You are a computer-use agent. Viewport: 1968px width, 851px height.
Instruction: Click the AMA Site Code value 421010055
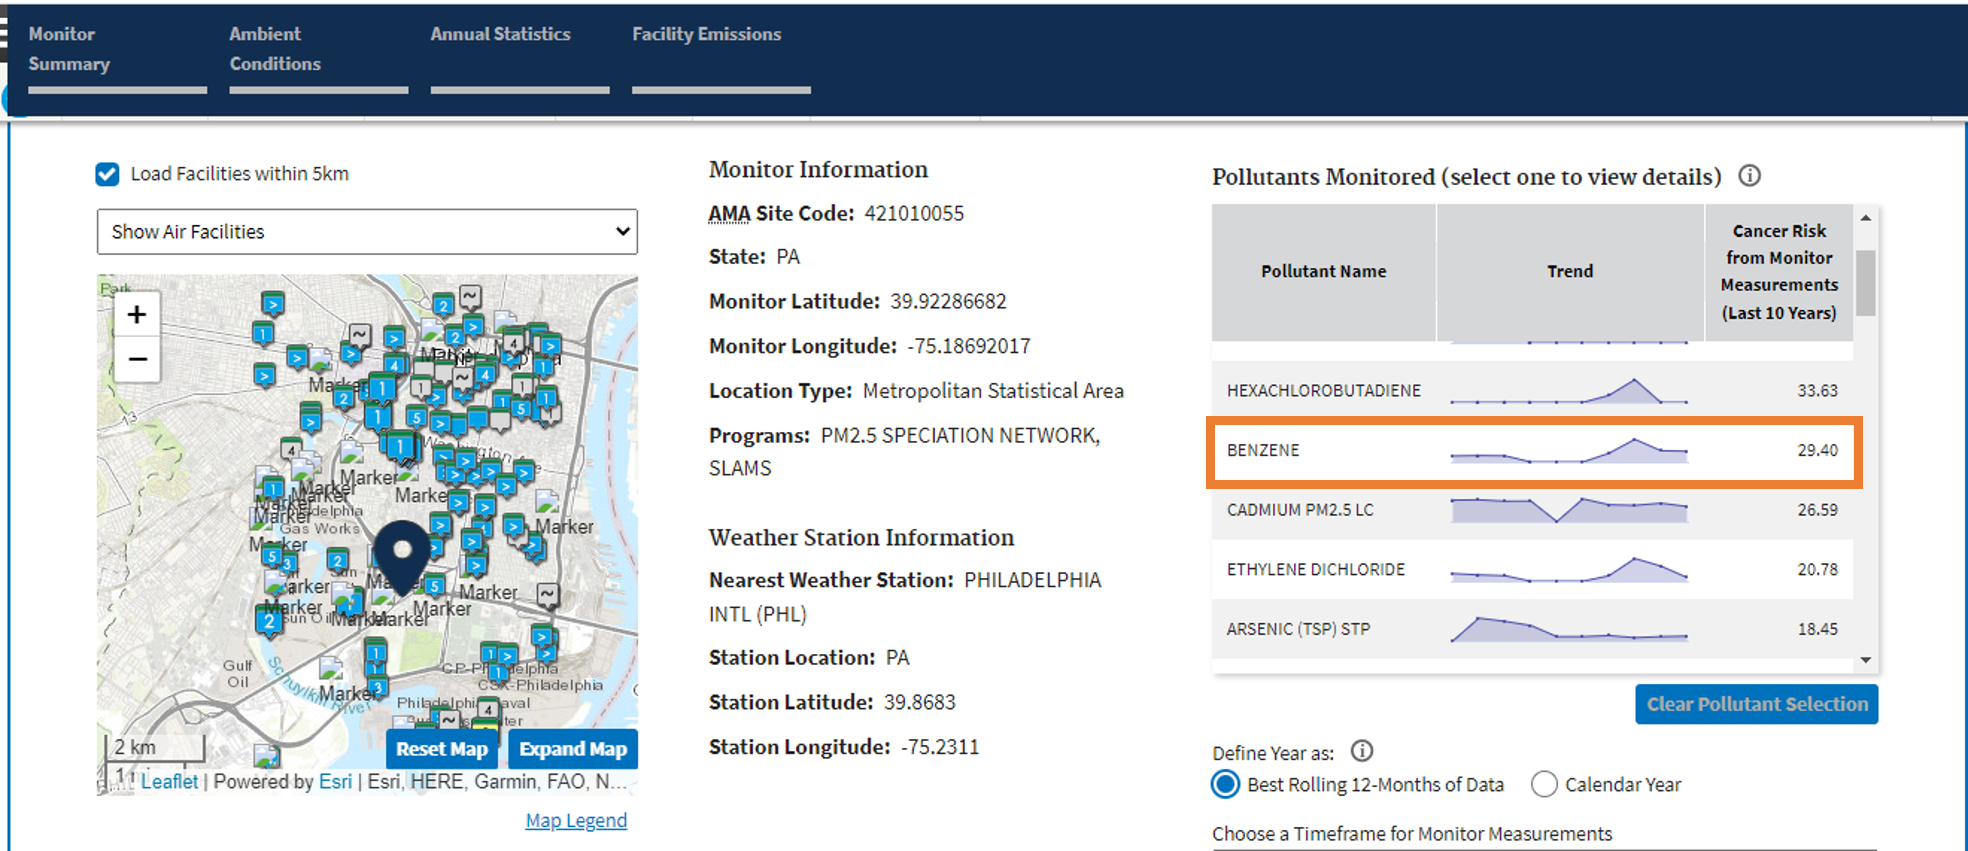pos(914,213)
